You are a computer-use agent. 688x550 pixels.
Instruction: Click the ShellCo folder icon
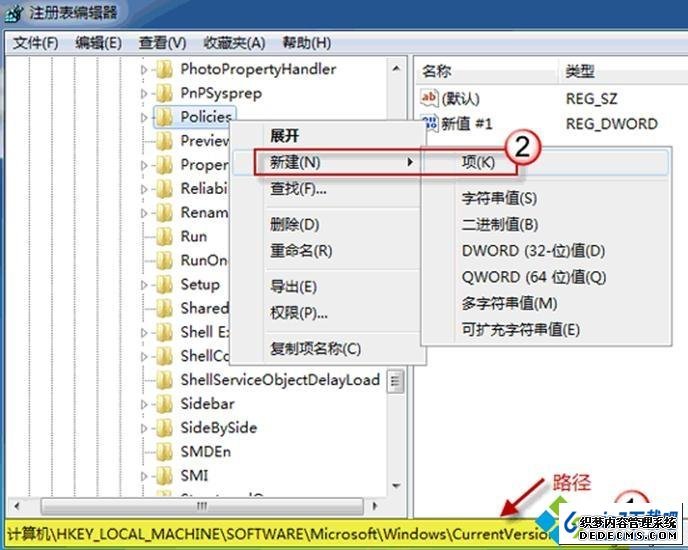click(164, 356)
